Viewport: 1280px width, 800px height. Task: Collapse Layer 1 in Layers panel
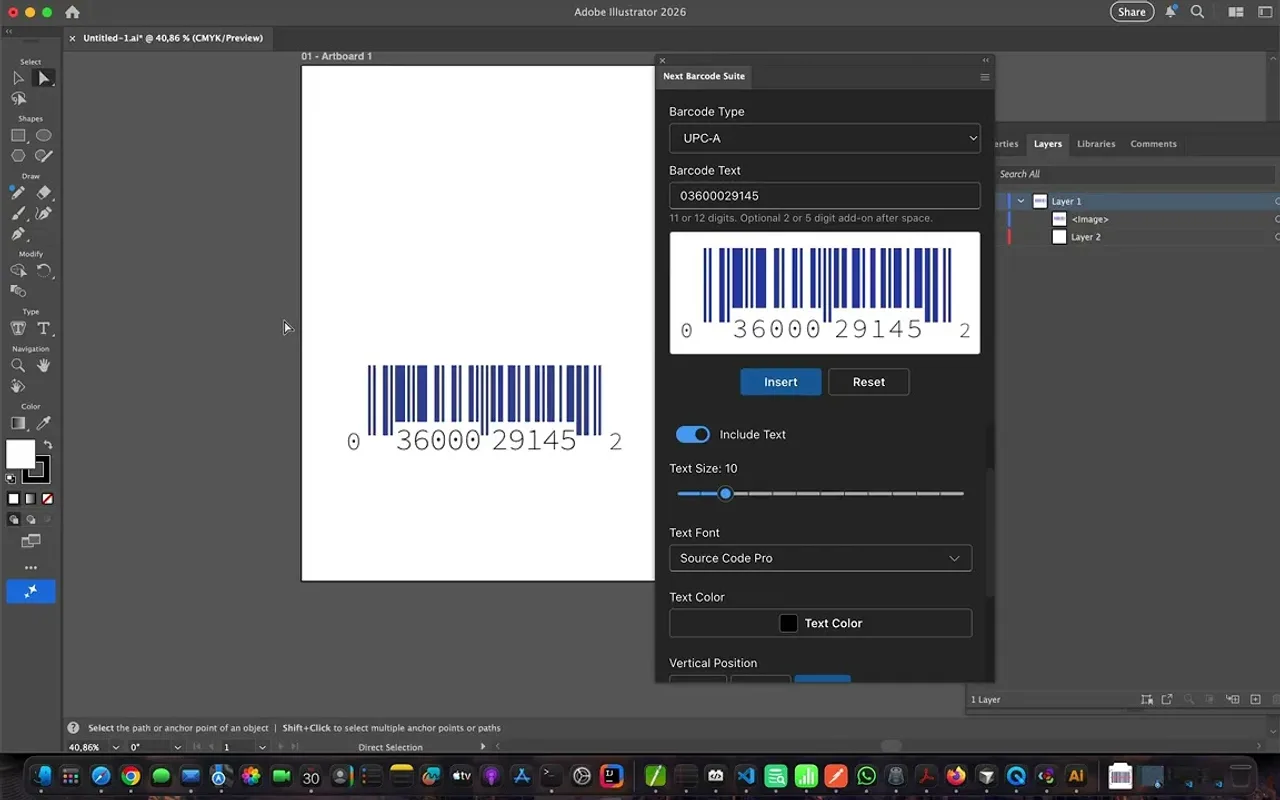click(1021, 201)
